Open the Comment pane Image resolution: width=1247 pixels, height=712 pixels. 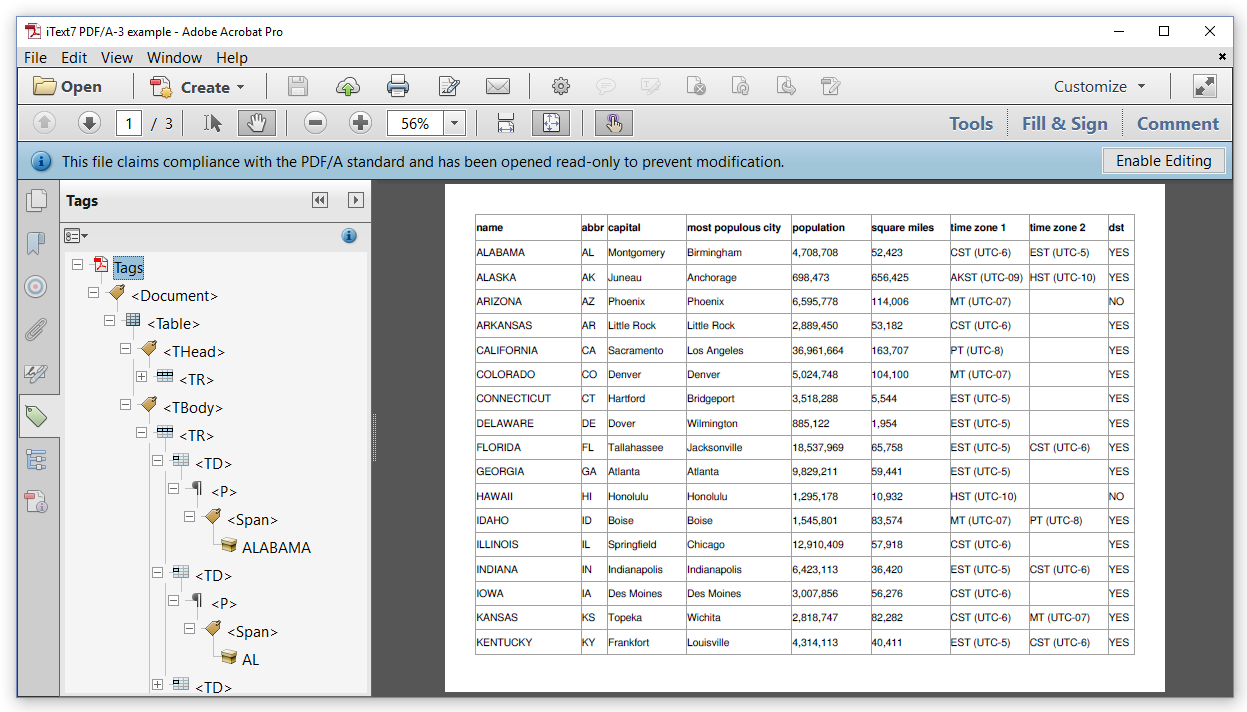point(1178,124)
